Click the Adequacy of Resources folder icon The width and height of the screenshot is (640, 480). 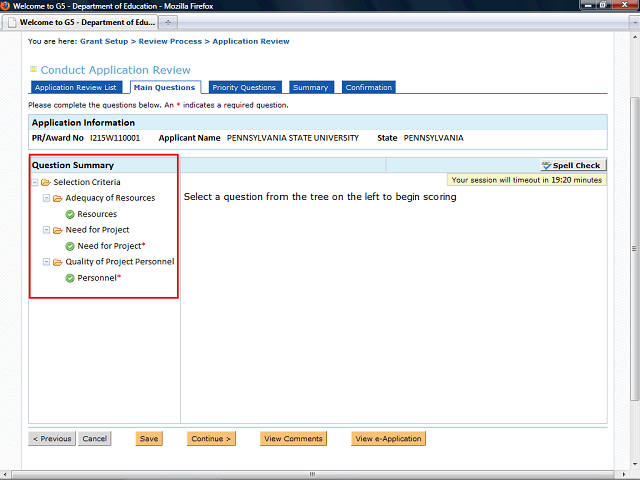[58, 198]
